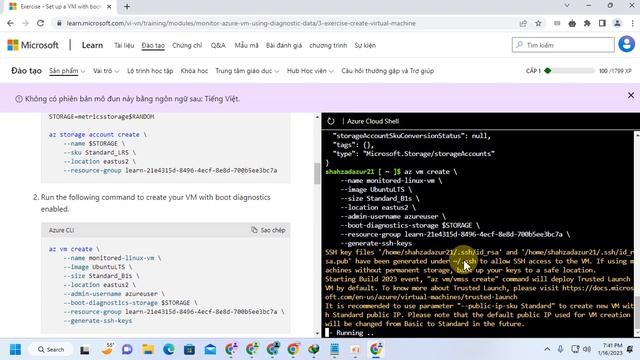Click the Tìm kiếm search field
This screenshot has width=640, height=360.
[563, 45]
